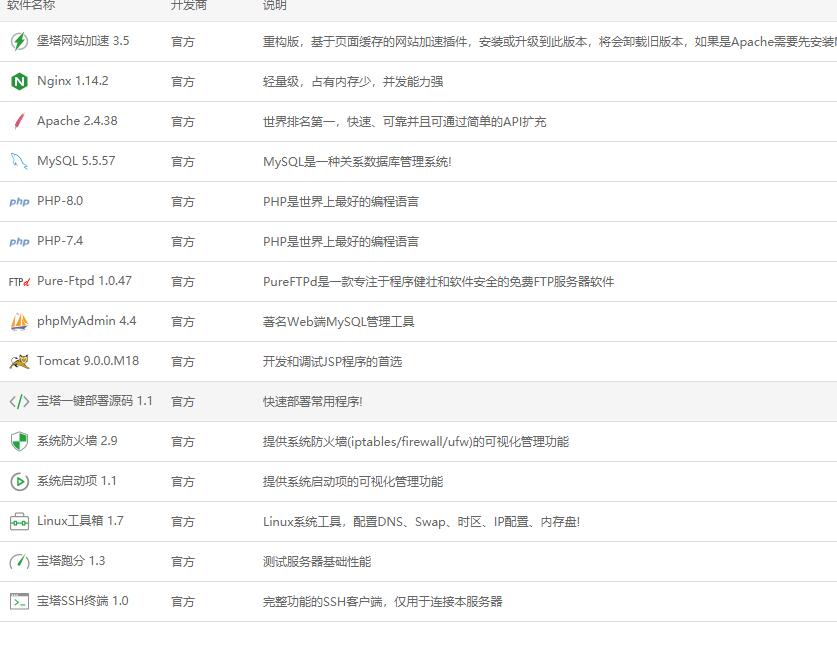Select Tomcat 9.0.0.M18 software name
The image size is (837, 655).
[88, 361]
